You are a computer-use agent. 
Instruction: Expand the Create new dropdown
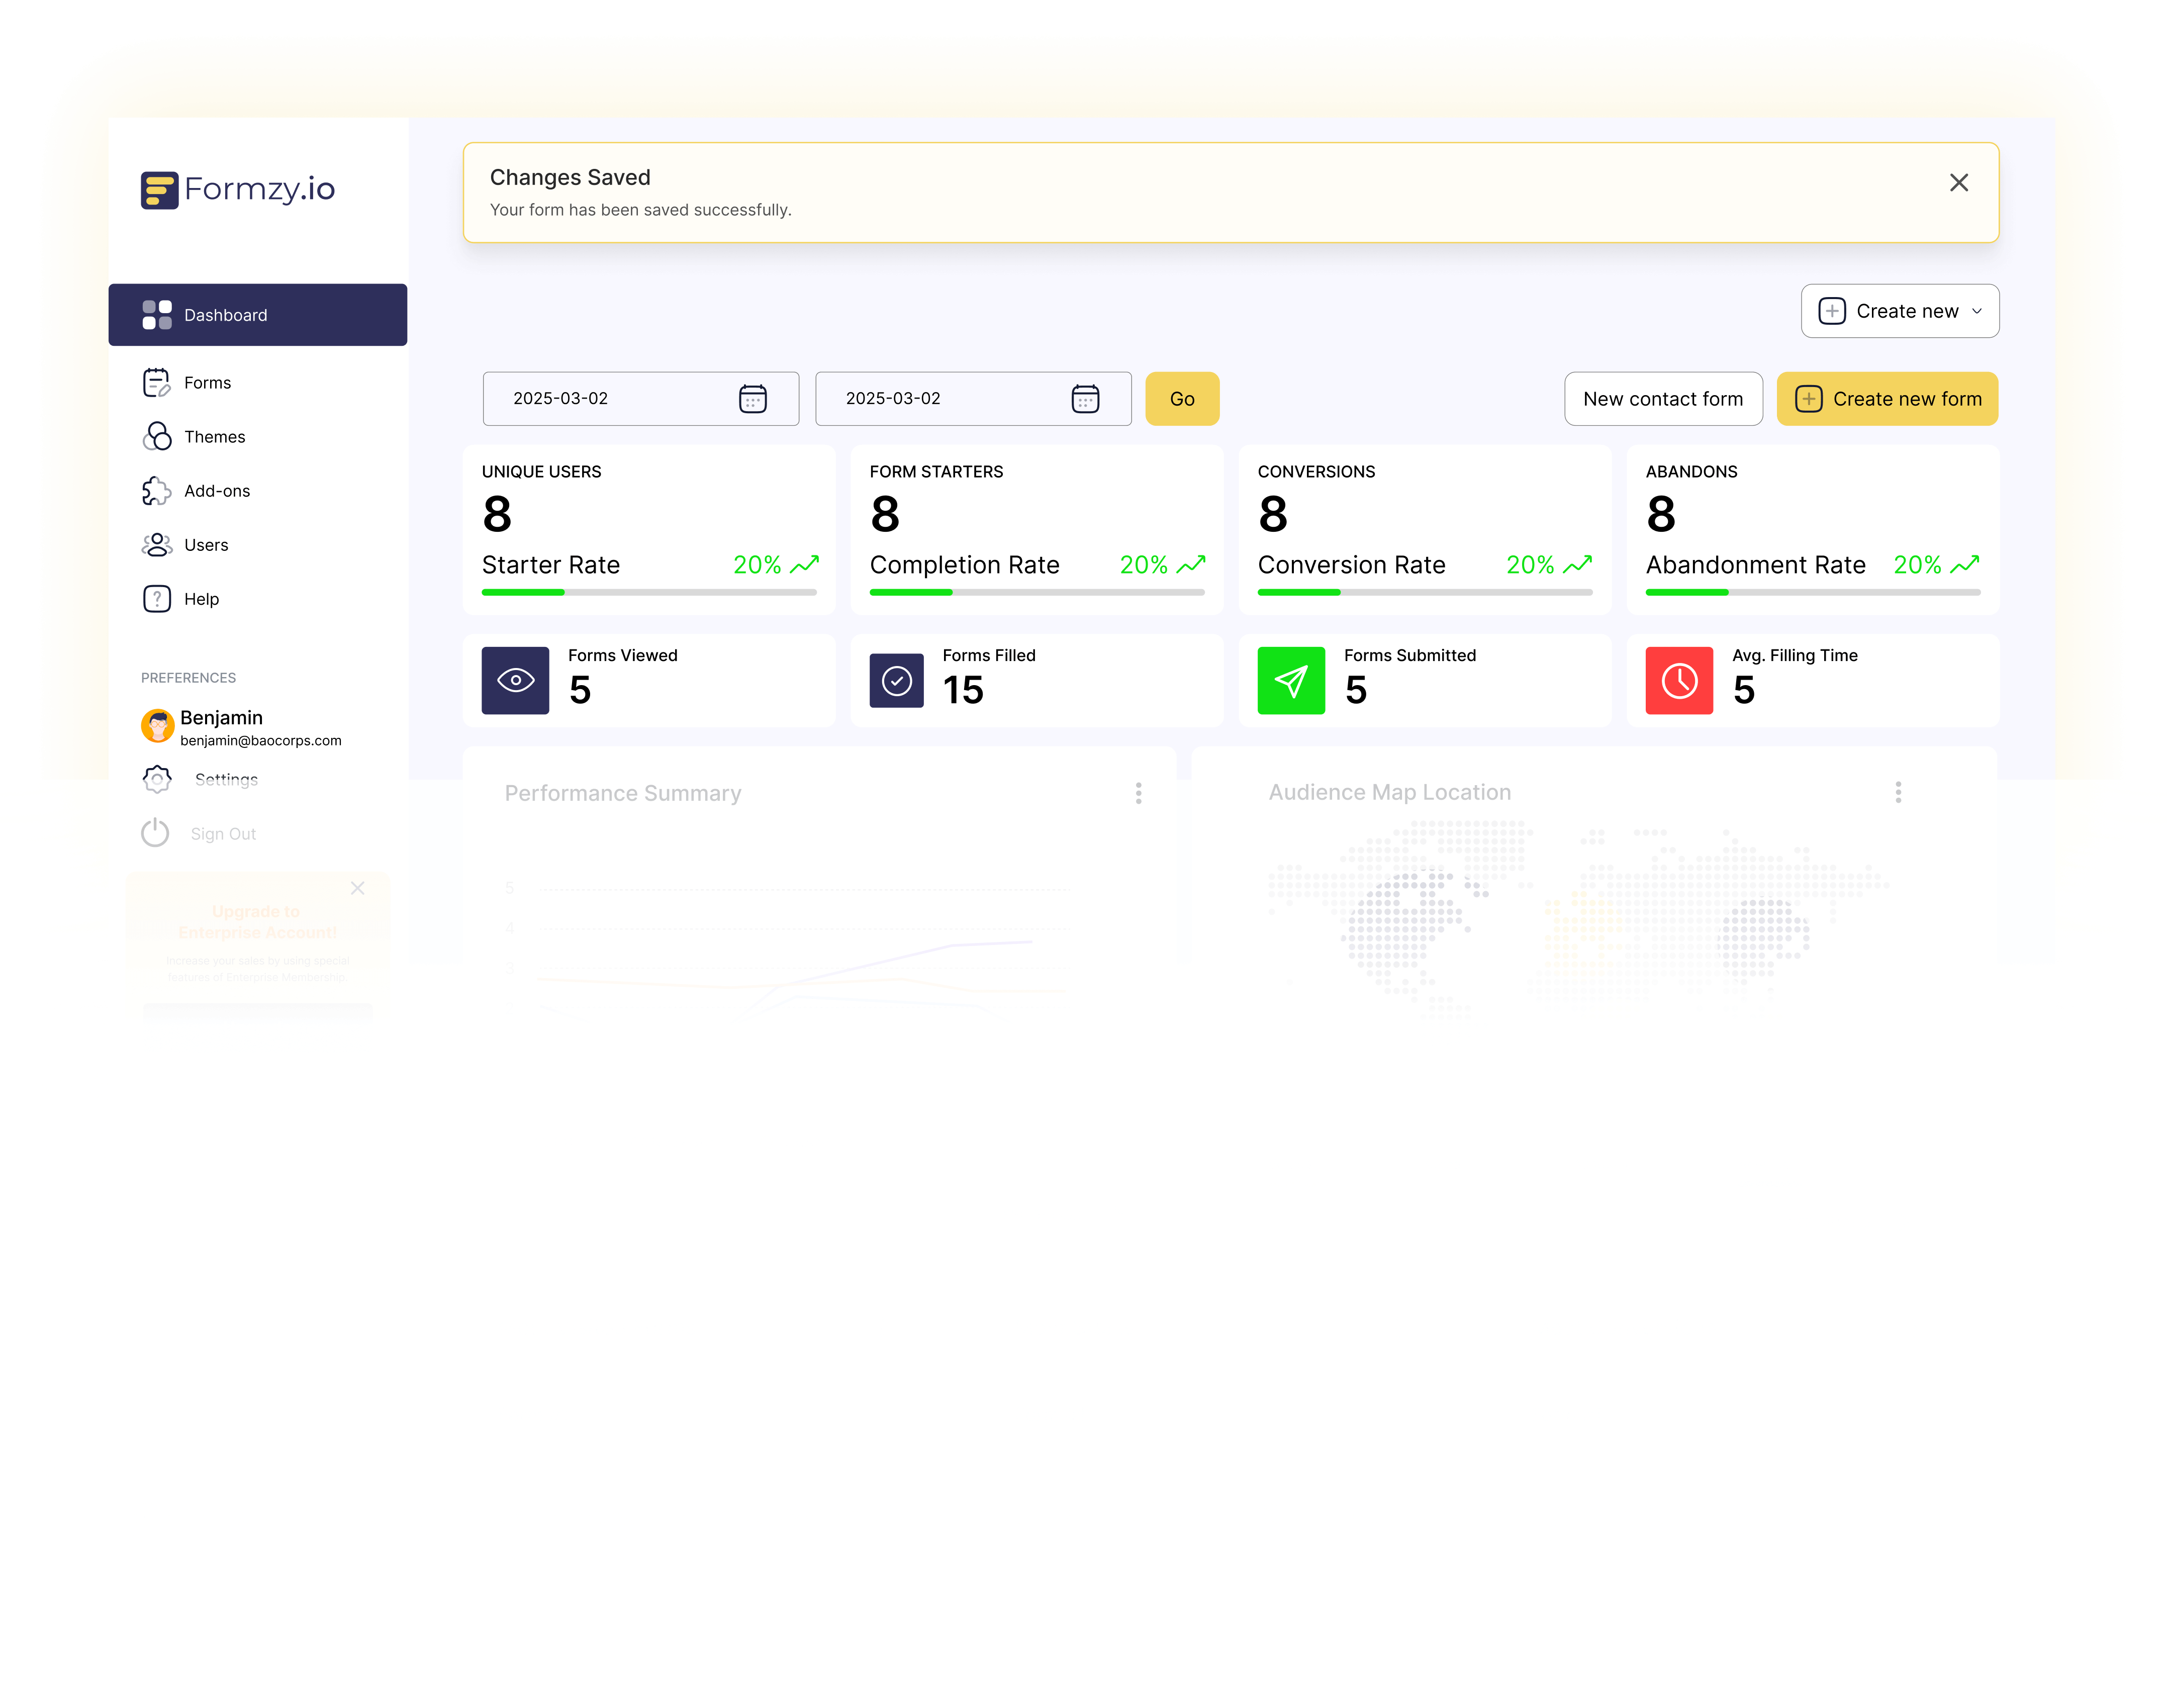tap(1898, 311)
